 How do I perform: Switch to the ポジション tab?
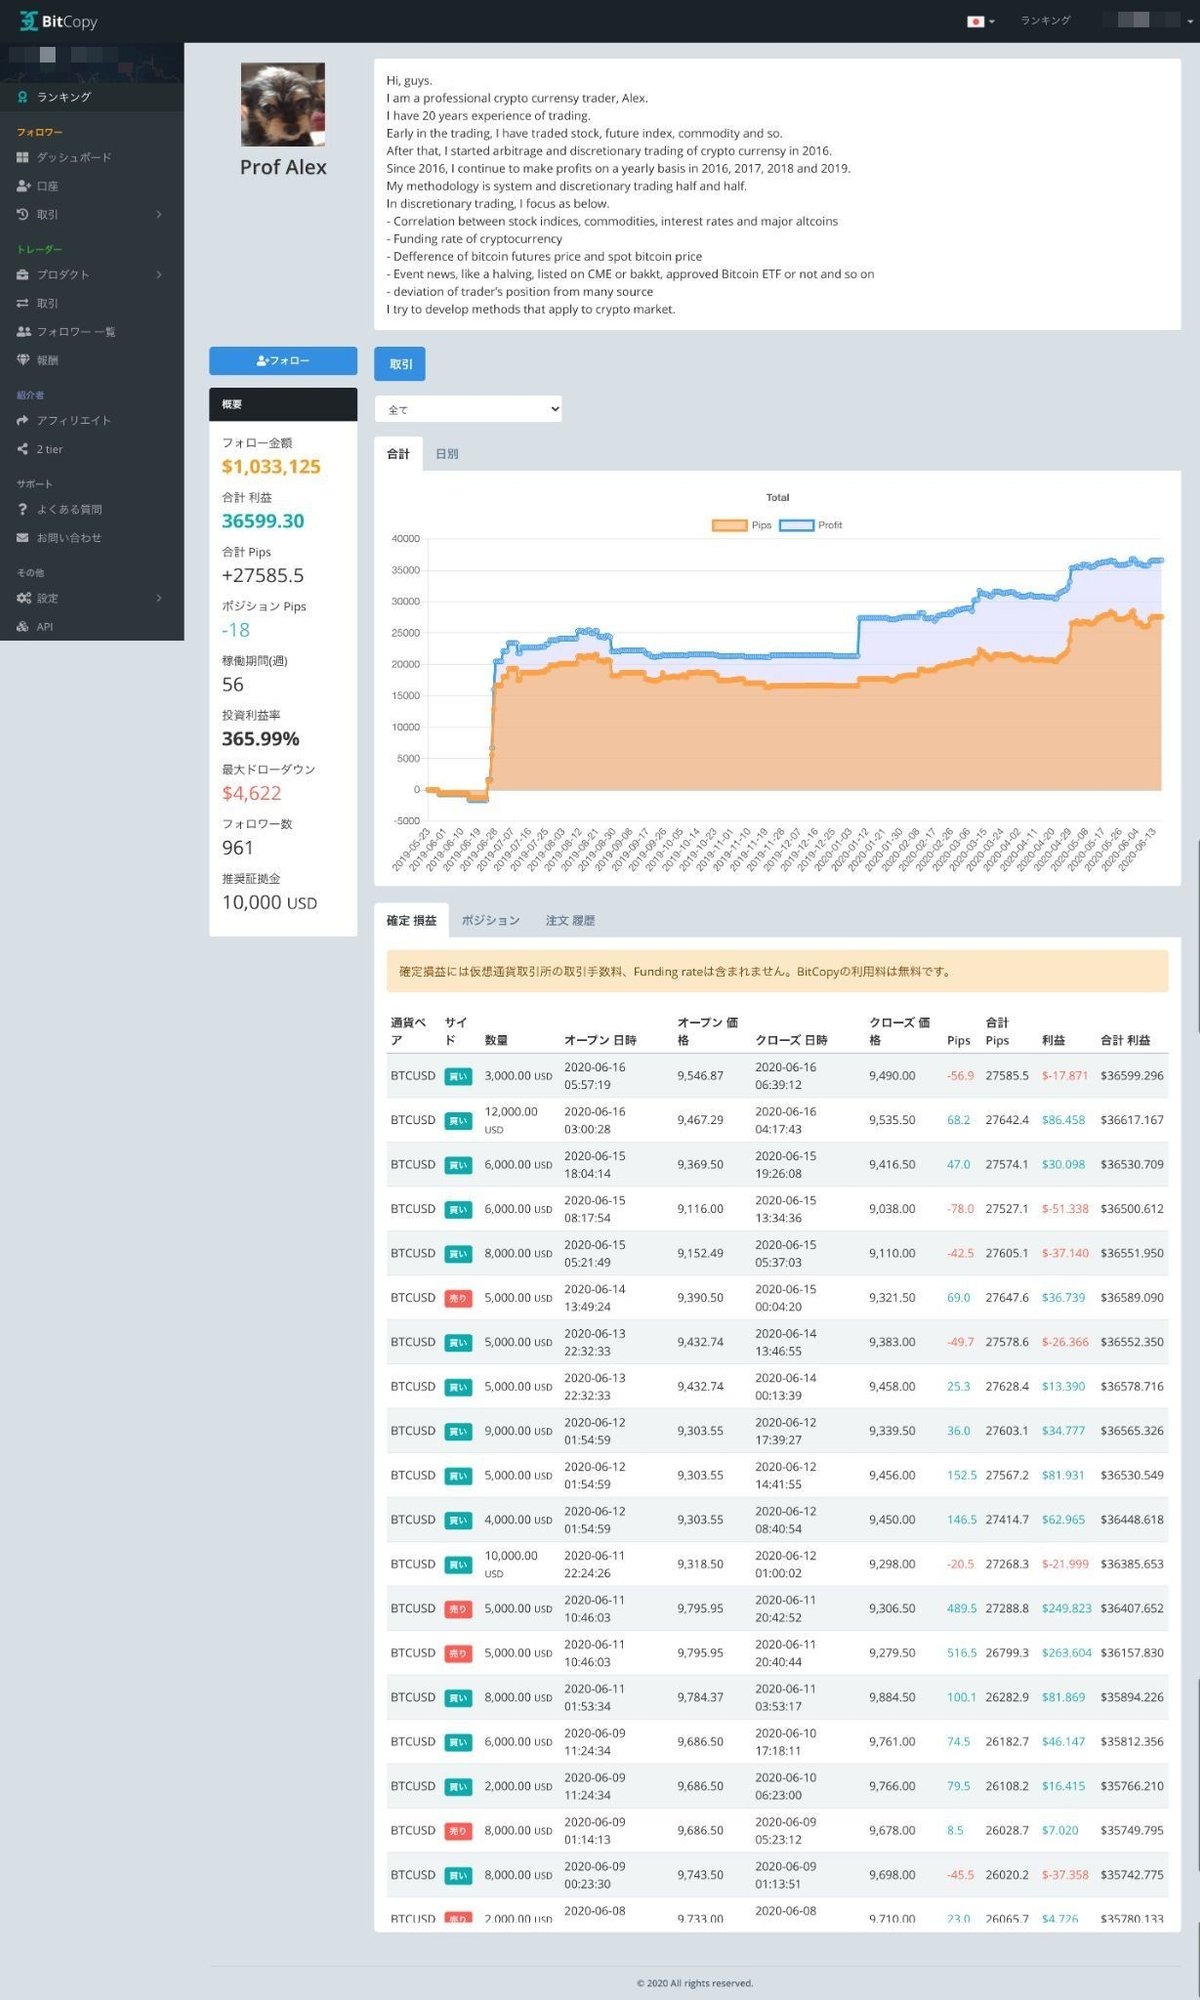(x=490, y=920)
